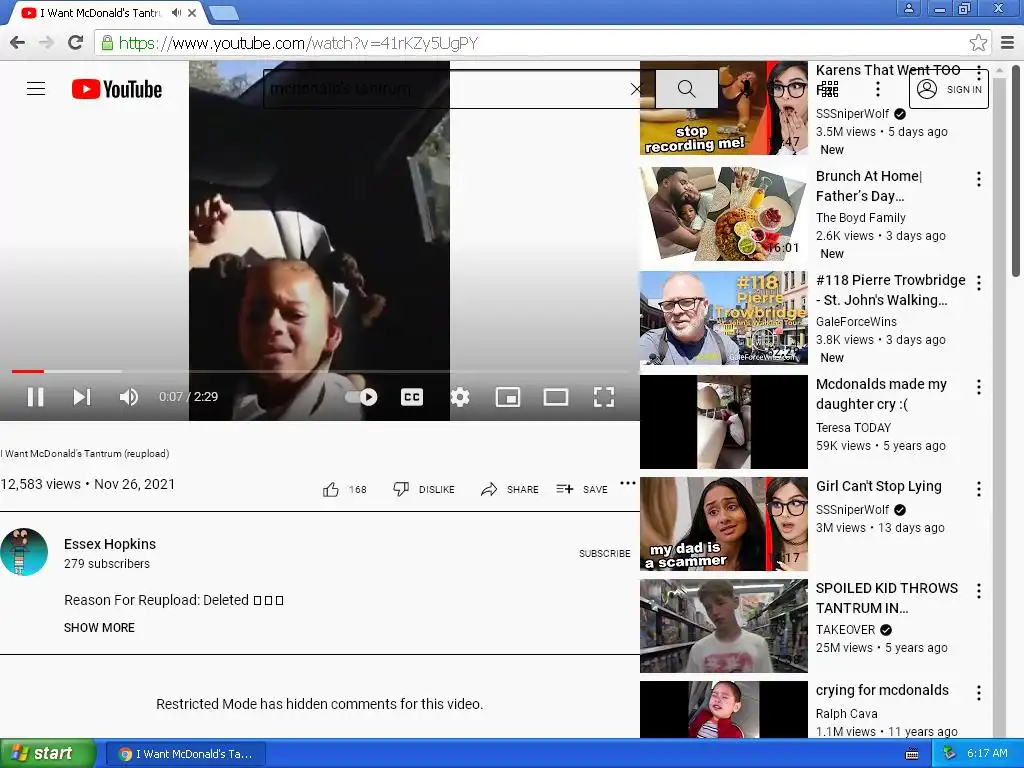Subscribe to Essex Hopkins
Image resolution: width=1024 pixels, height=768 pixels.
(605, 553)
